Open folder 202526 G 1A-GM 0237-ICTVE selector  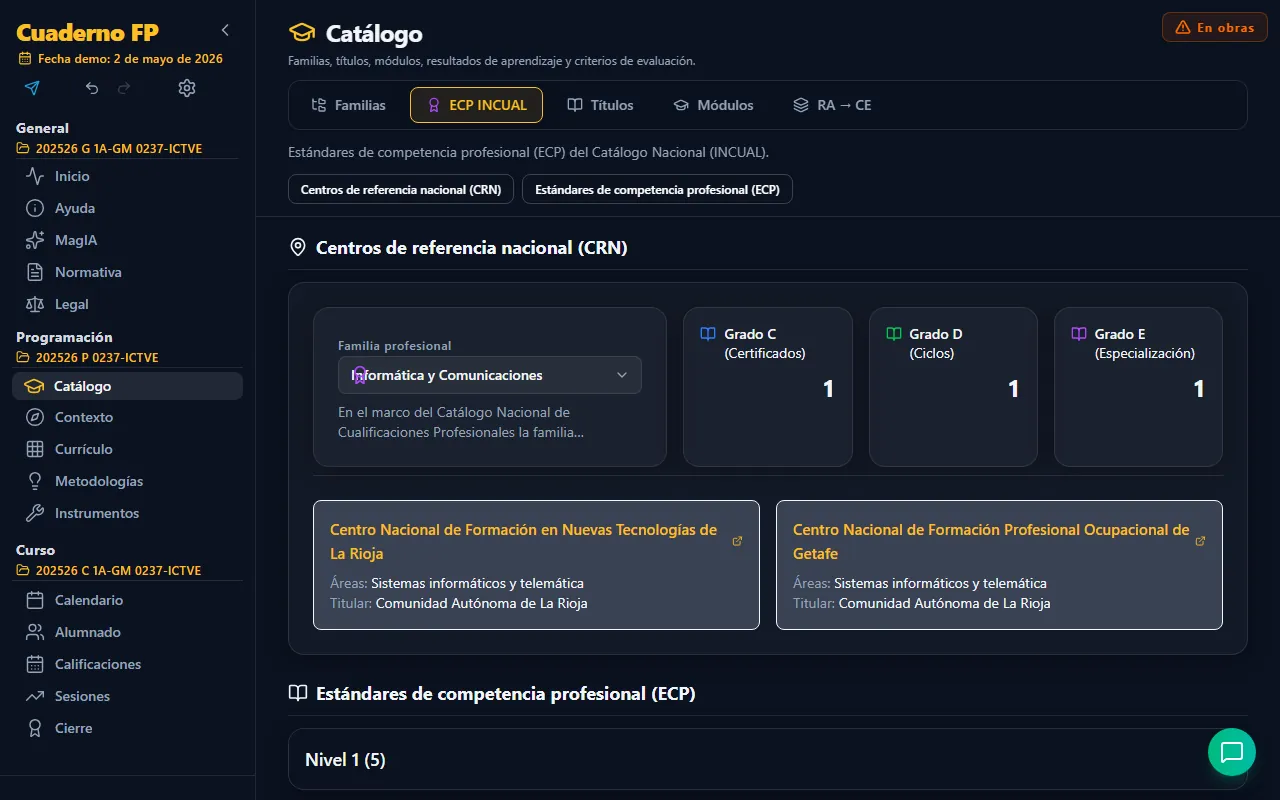110,149
